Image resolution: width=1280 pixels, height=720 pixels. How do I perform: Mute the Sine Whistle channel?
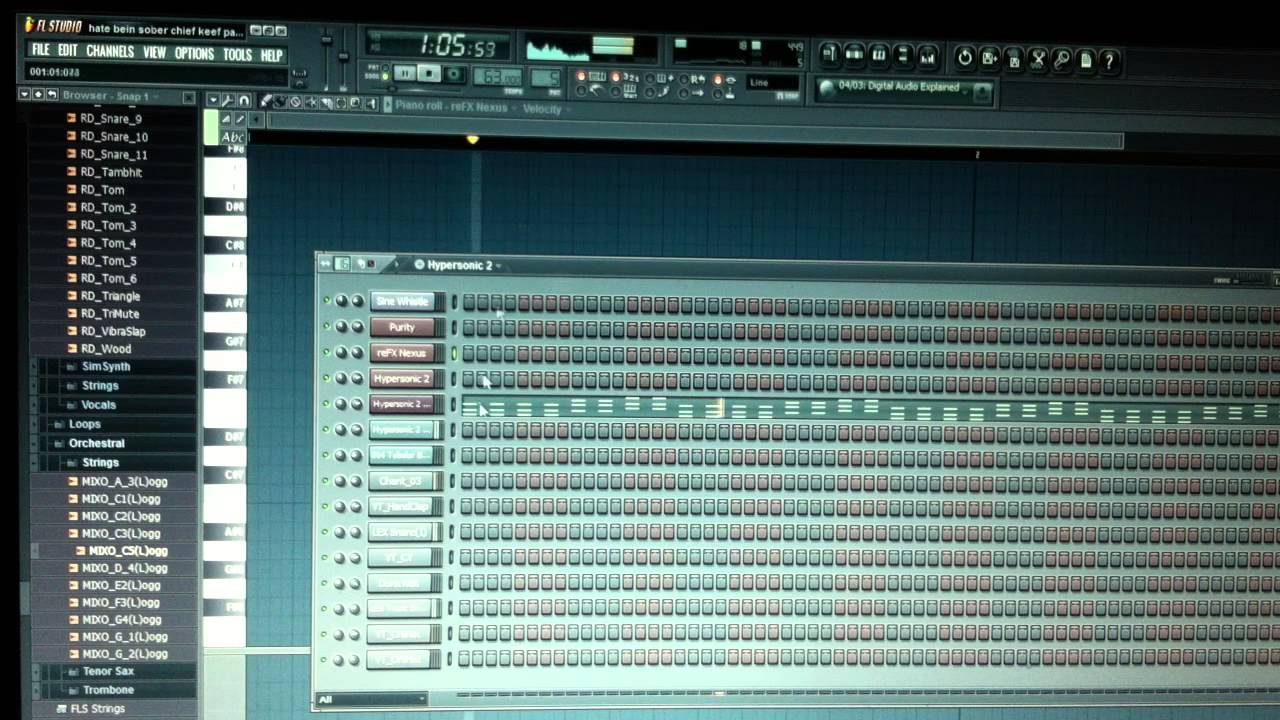pos(326,301)
